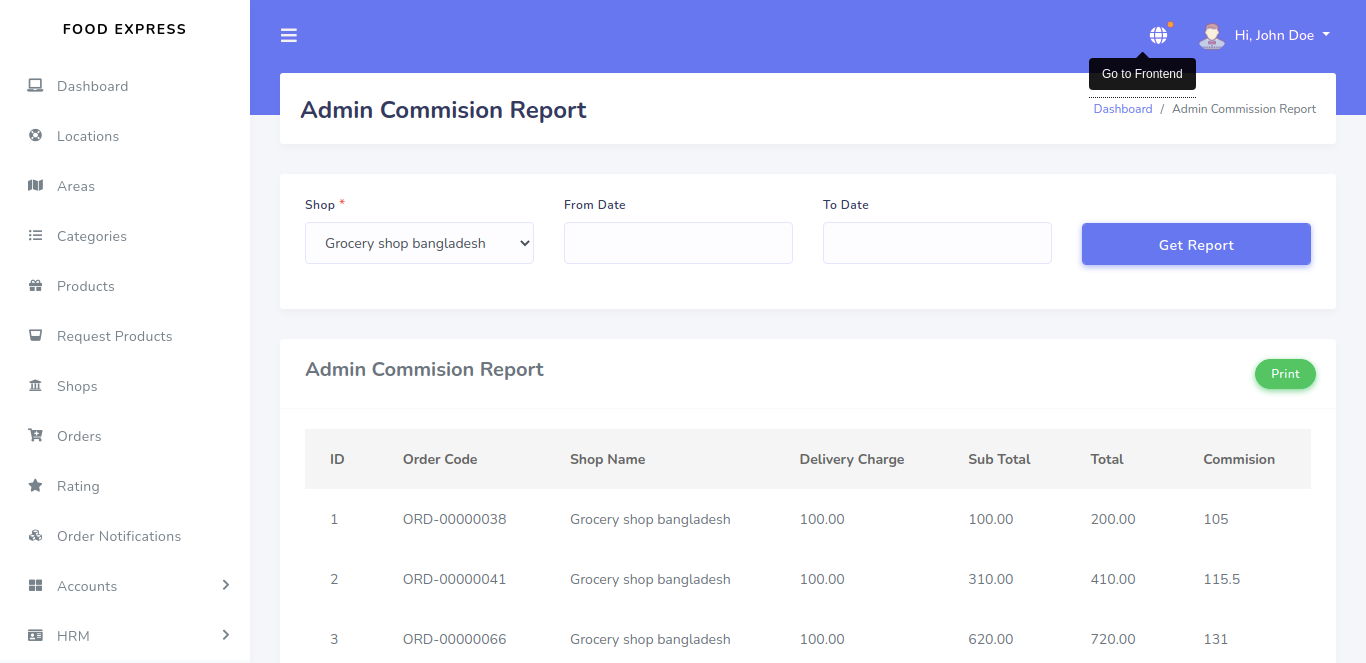Click the Delivery Charge column header
1366x663 pixels.
tap(852, 459)
